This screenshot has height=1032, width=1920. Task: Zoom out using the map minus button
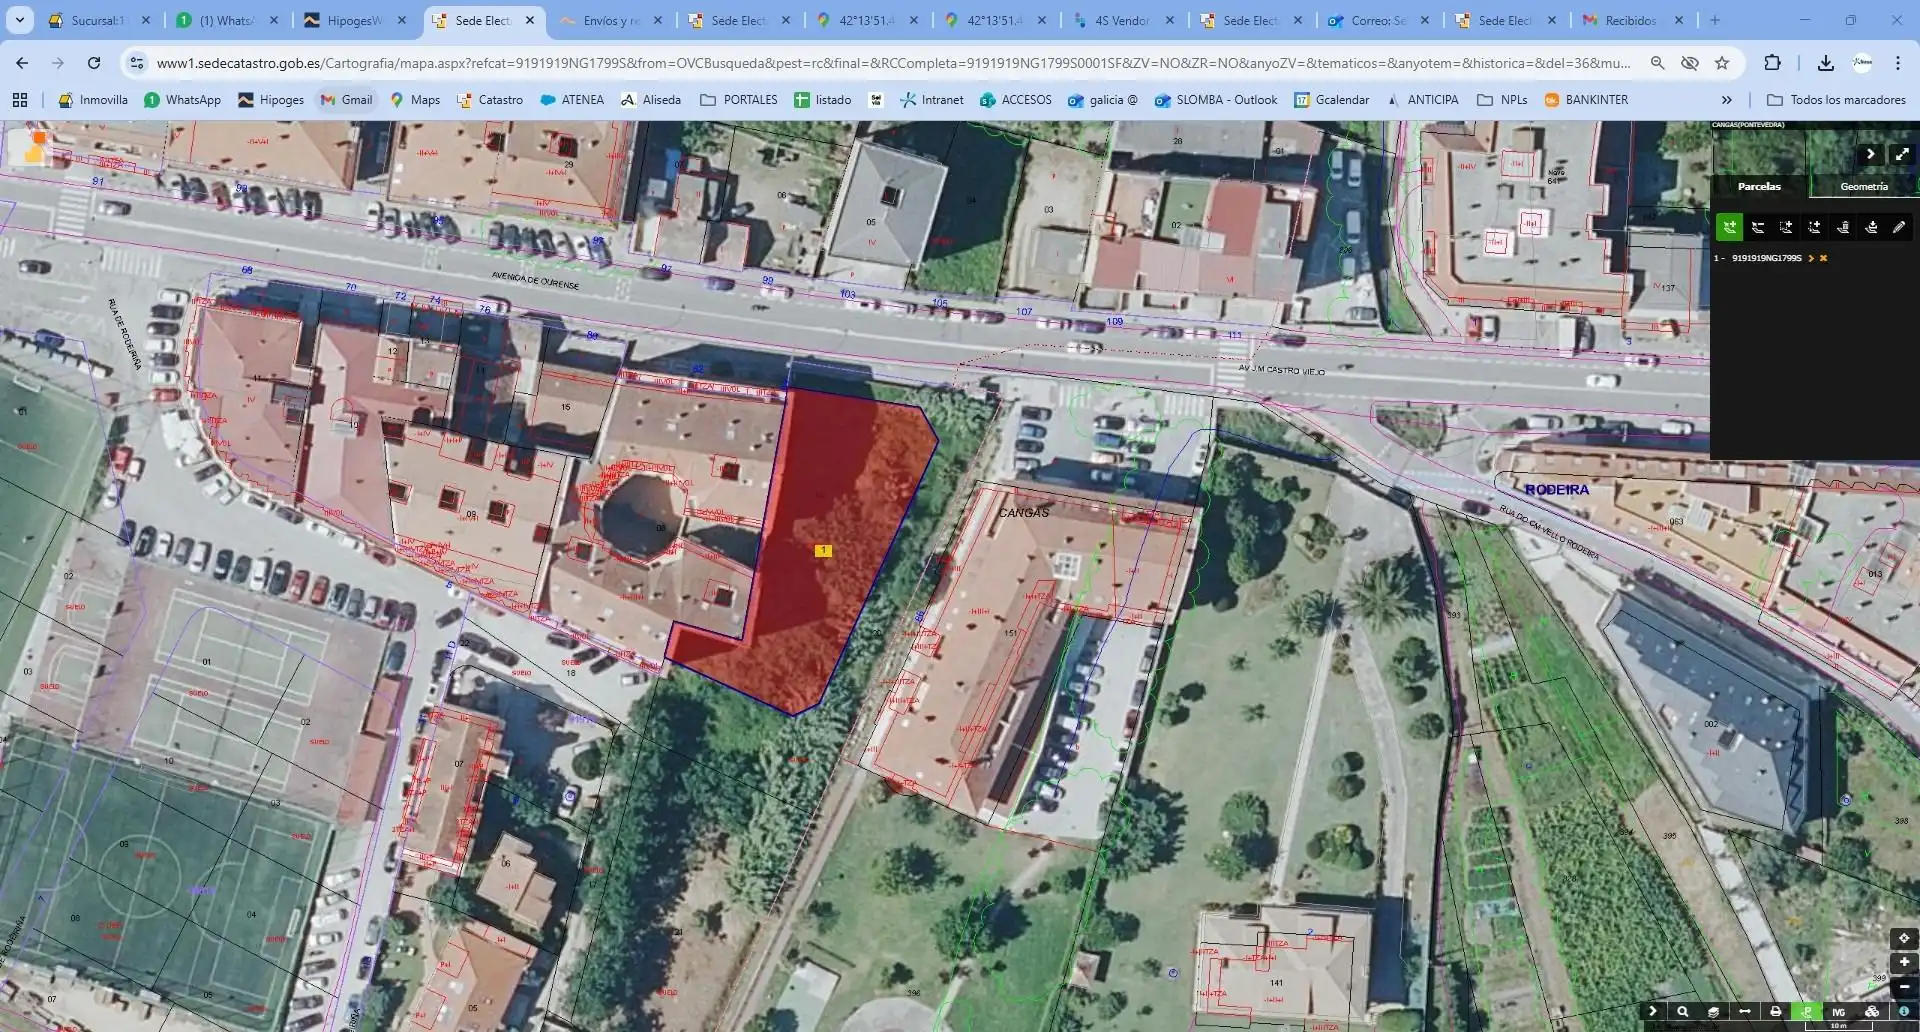[1904, 987]
